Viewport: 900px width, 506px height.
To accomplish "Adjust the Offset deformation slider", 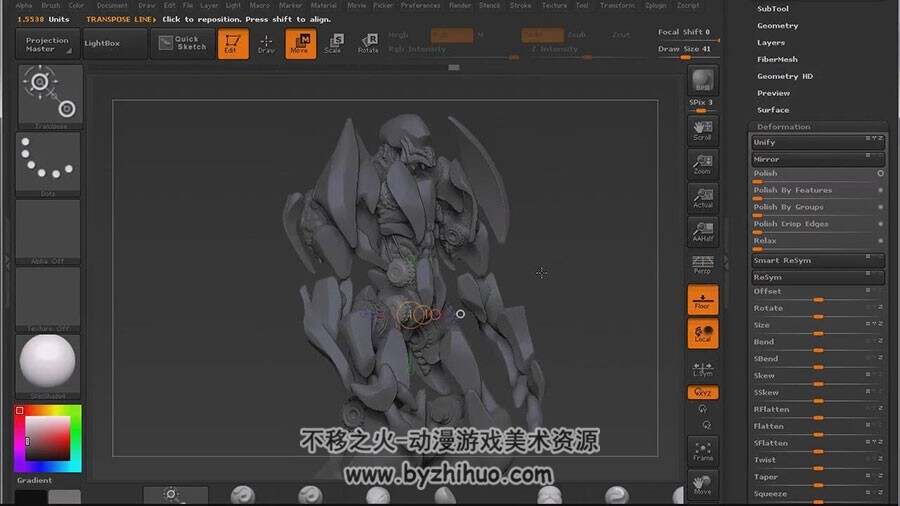I will coord(817,293).
